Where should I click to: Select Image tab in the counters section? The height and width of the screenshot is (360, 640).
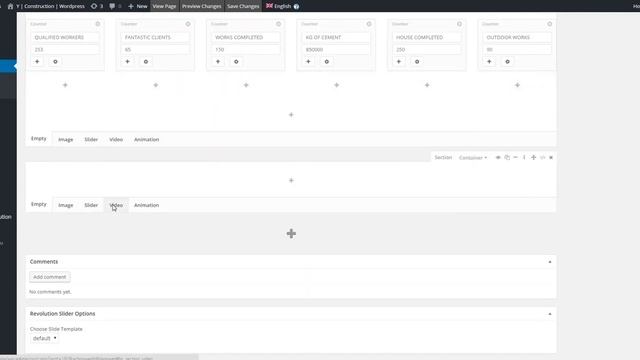click(66, 140)
